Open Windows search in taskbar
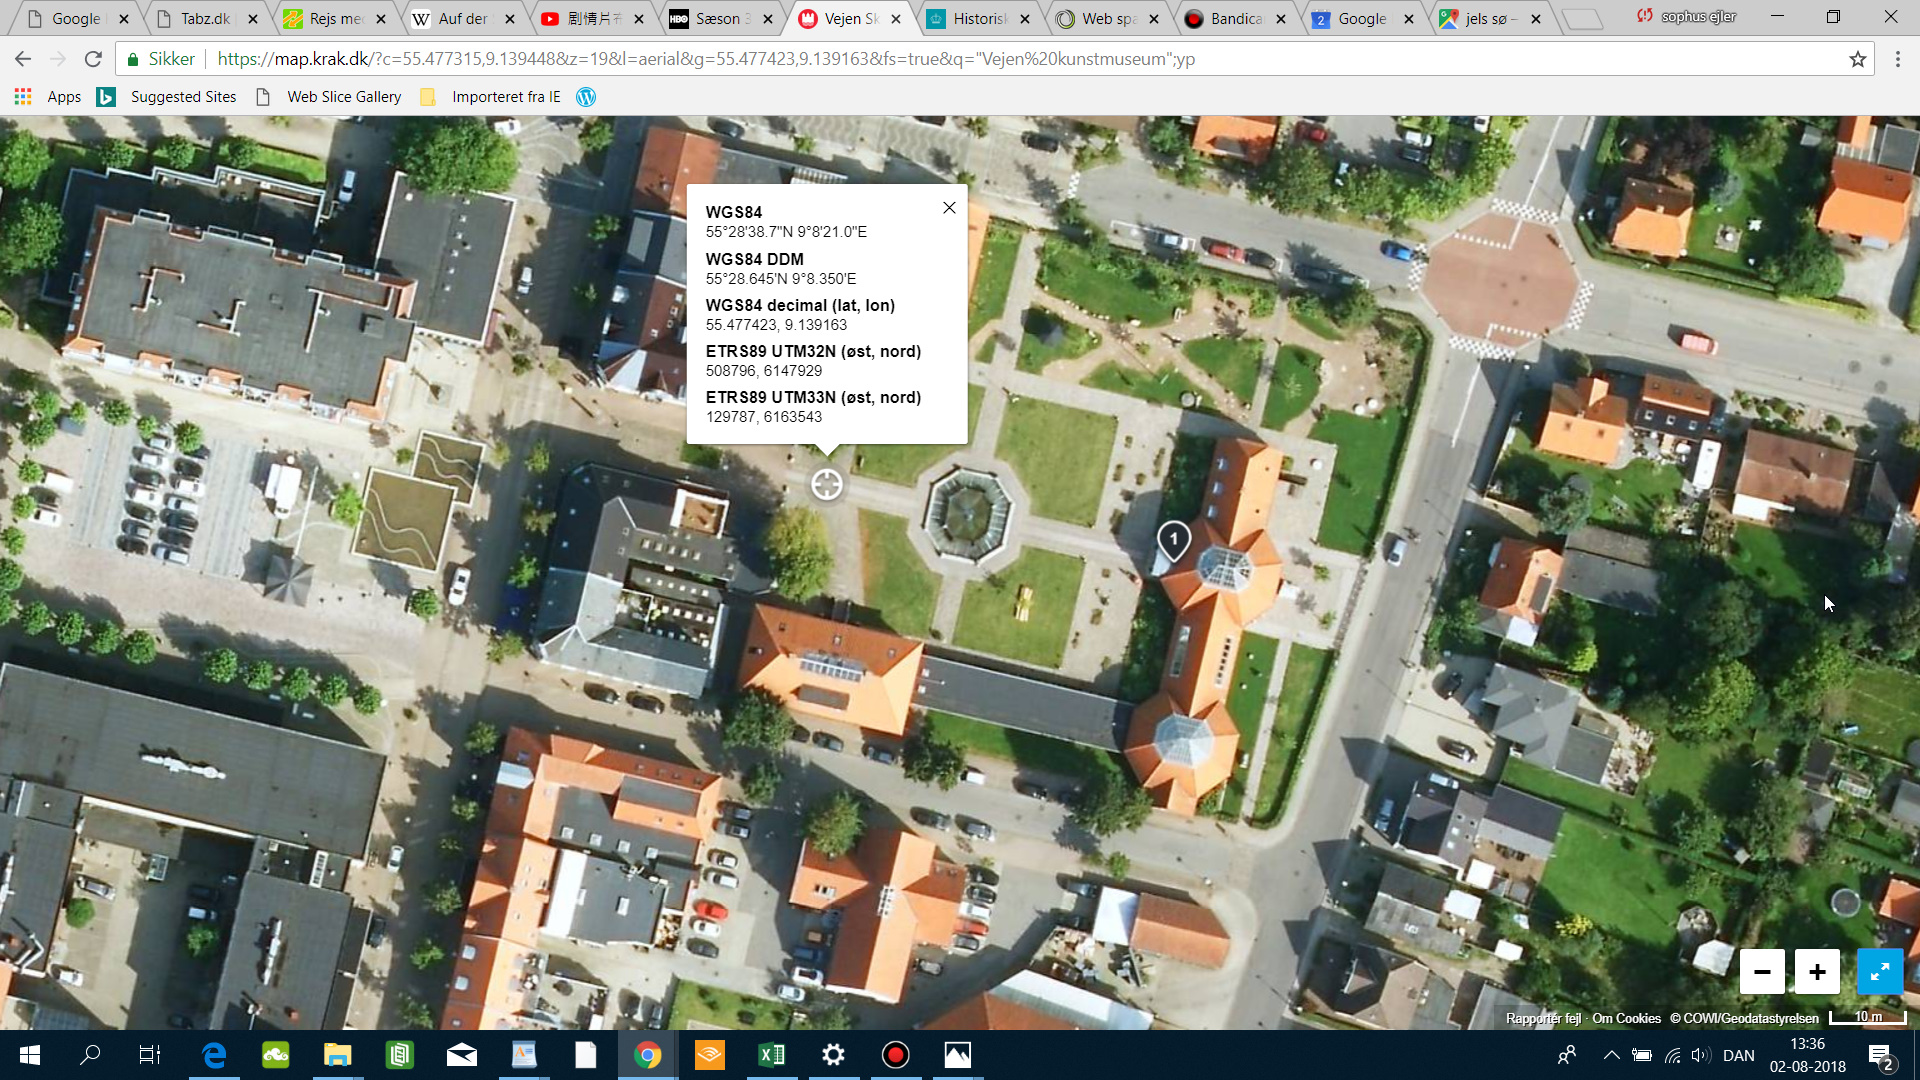This screenshot has width=1920, height=1080. pyautogui.click(x=90, y=1055)
